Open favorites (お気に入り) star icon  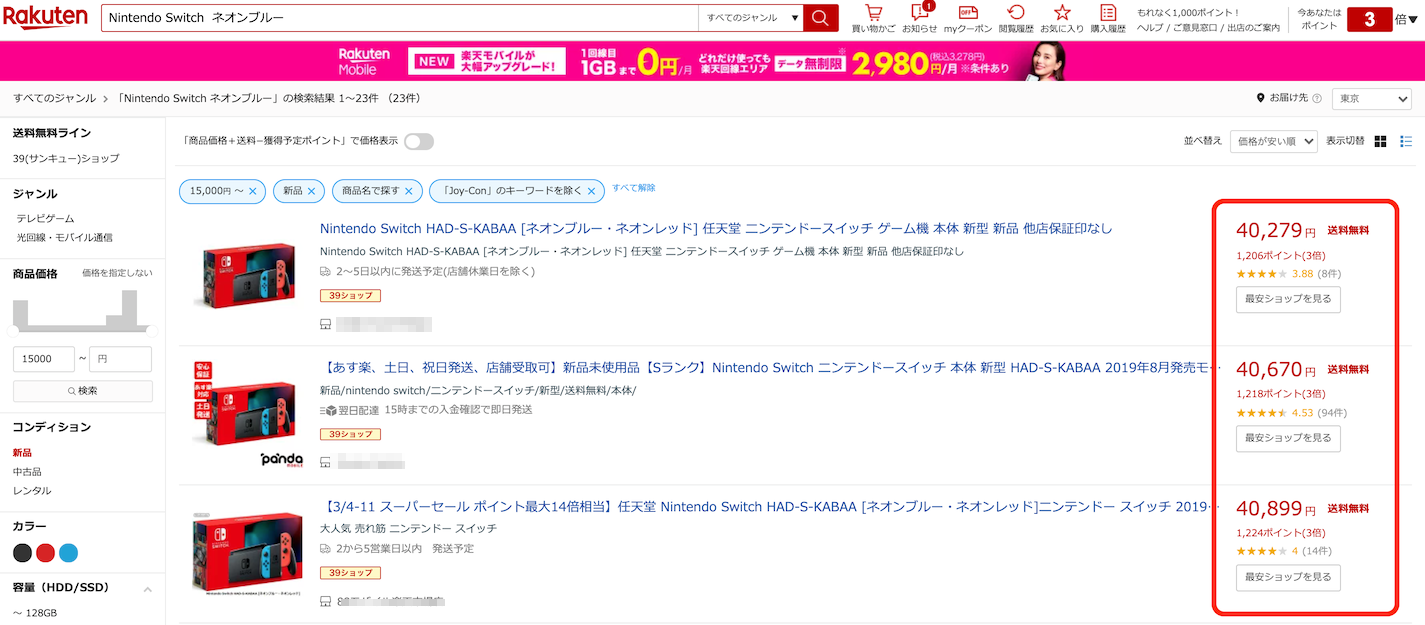click(1062, 14)
